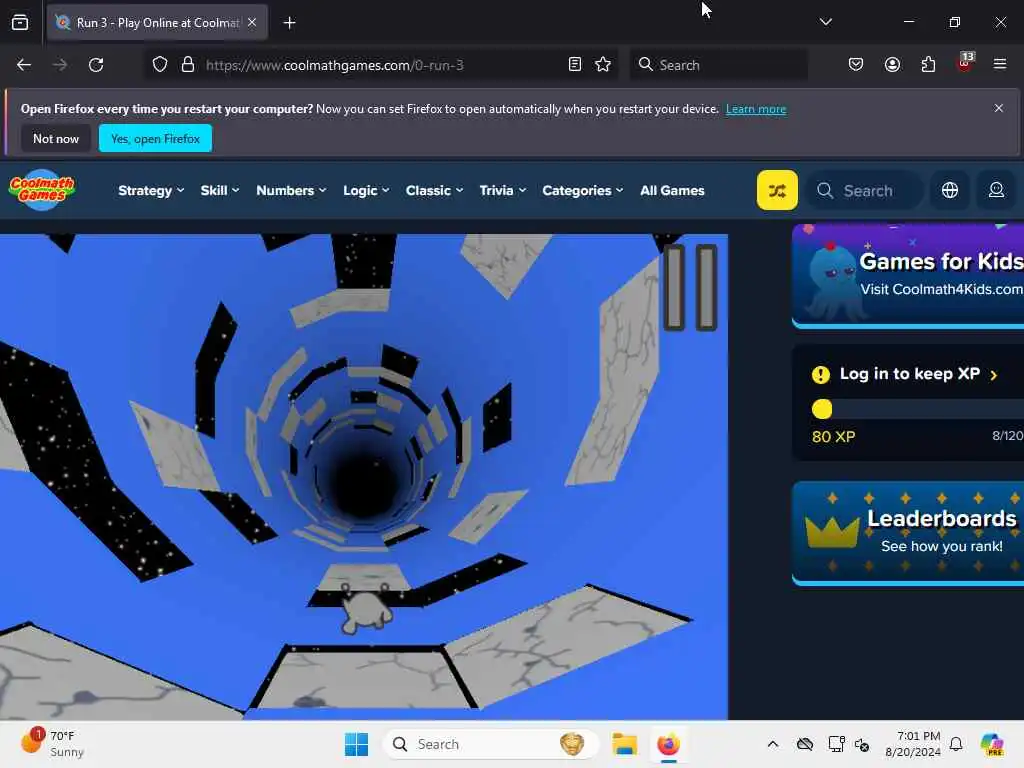This screenshot has width=1024, height=768.
Task: Open the notification bell in taskbar
Action: coord(956,744)
